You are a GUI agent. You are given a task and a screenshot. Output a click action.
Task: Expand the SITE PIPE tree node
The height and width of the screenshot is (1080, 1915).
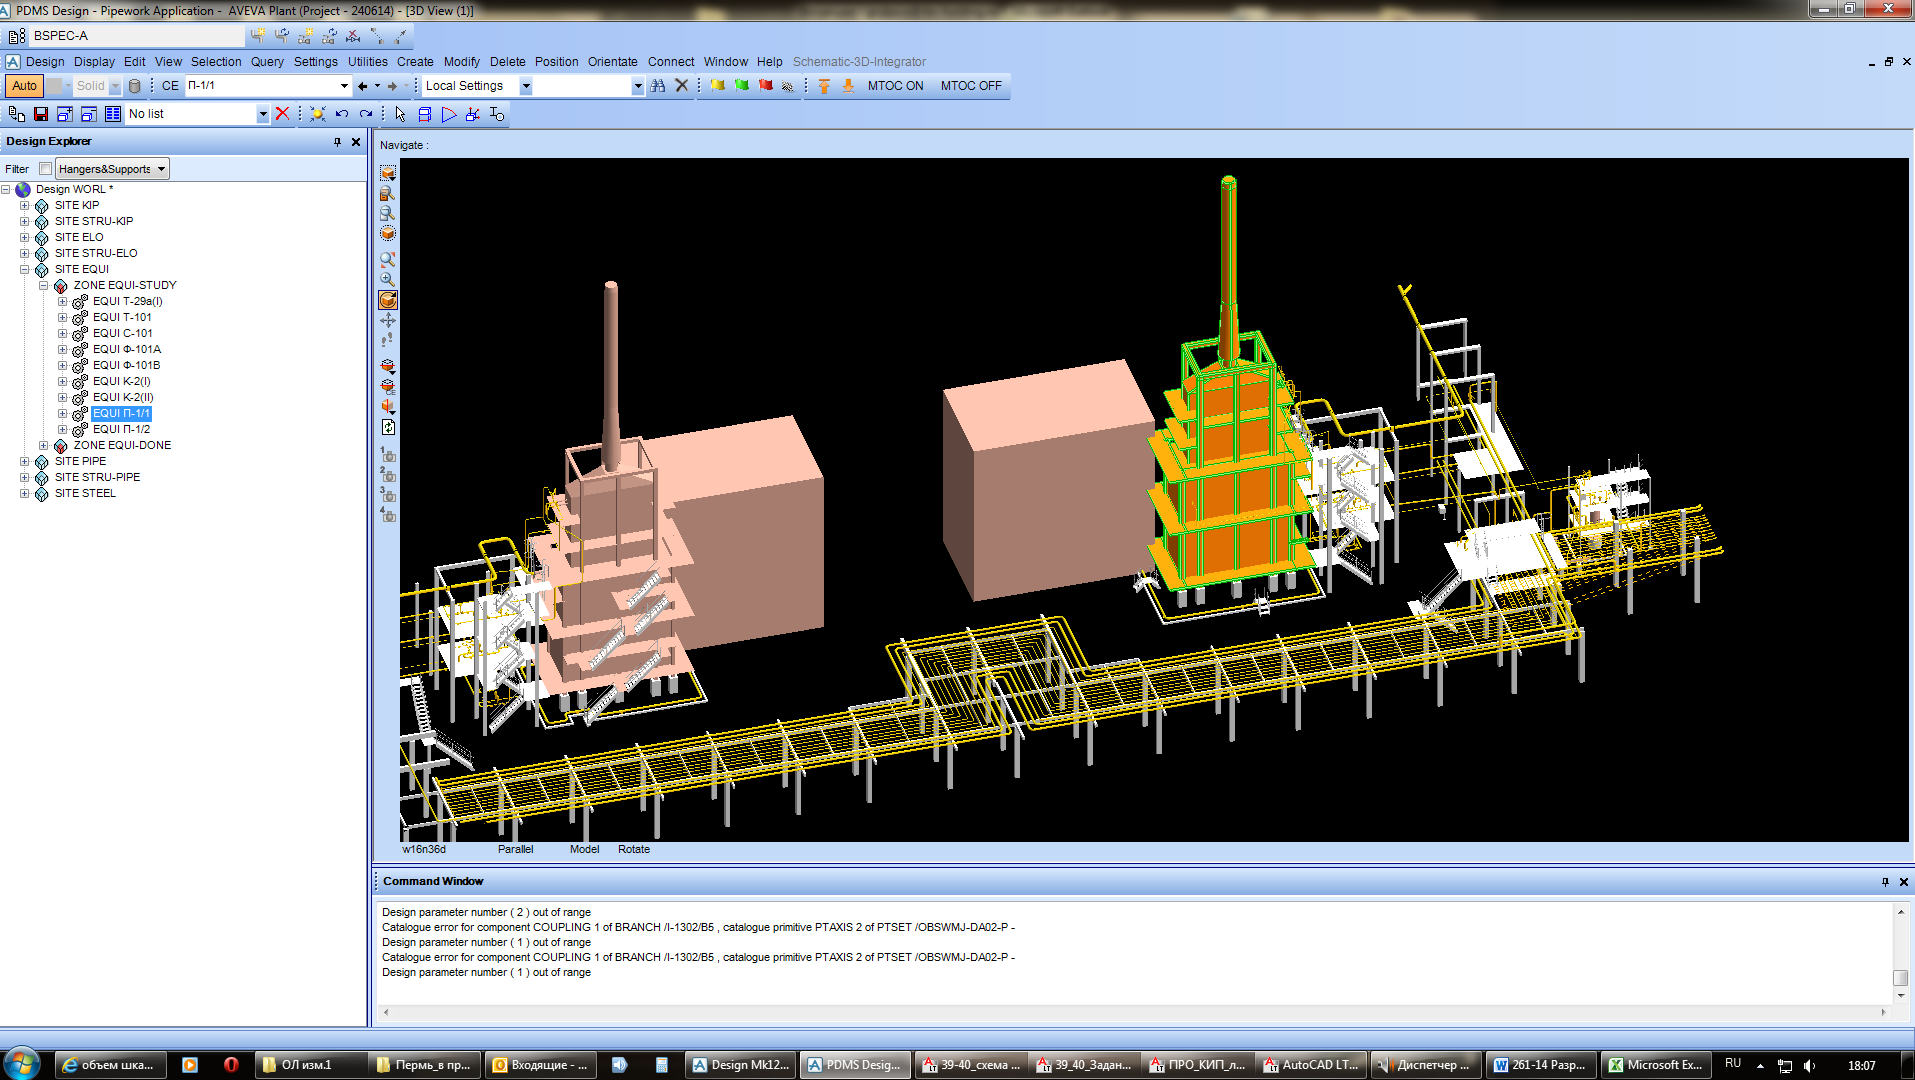click(24, 461)
